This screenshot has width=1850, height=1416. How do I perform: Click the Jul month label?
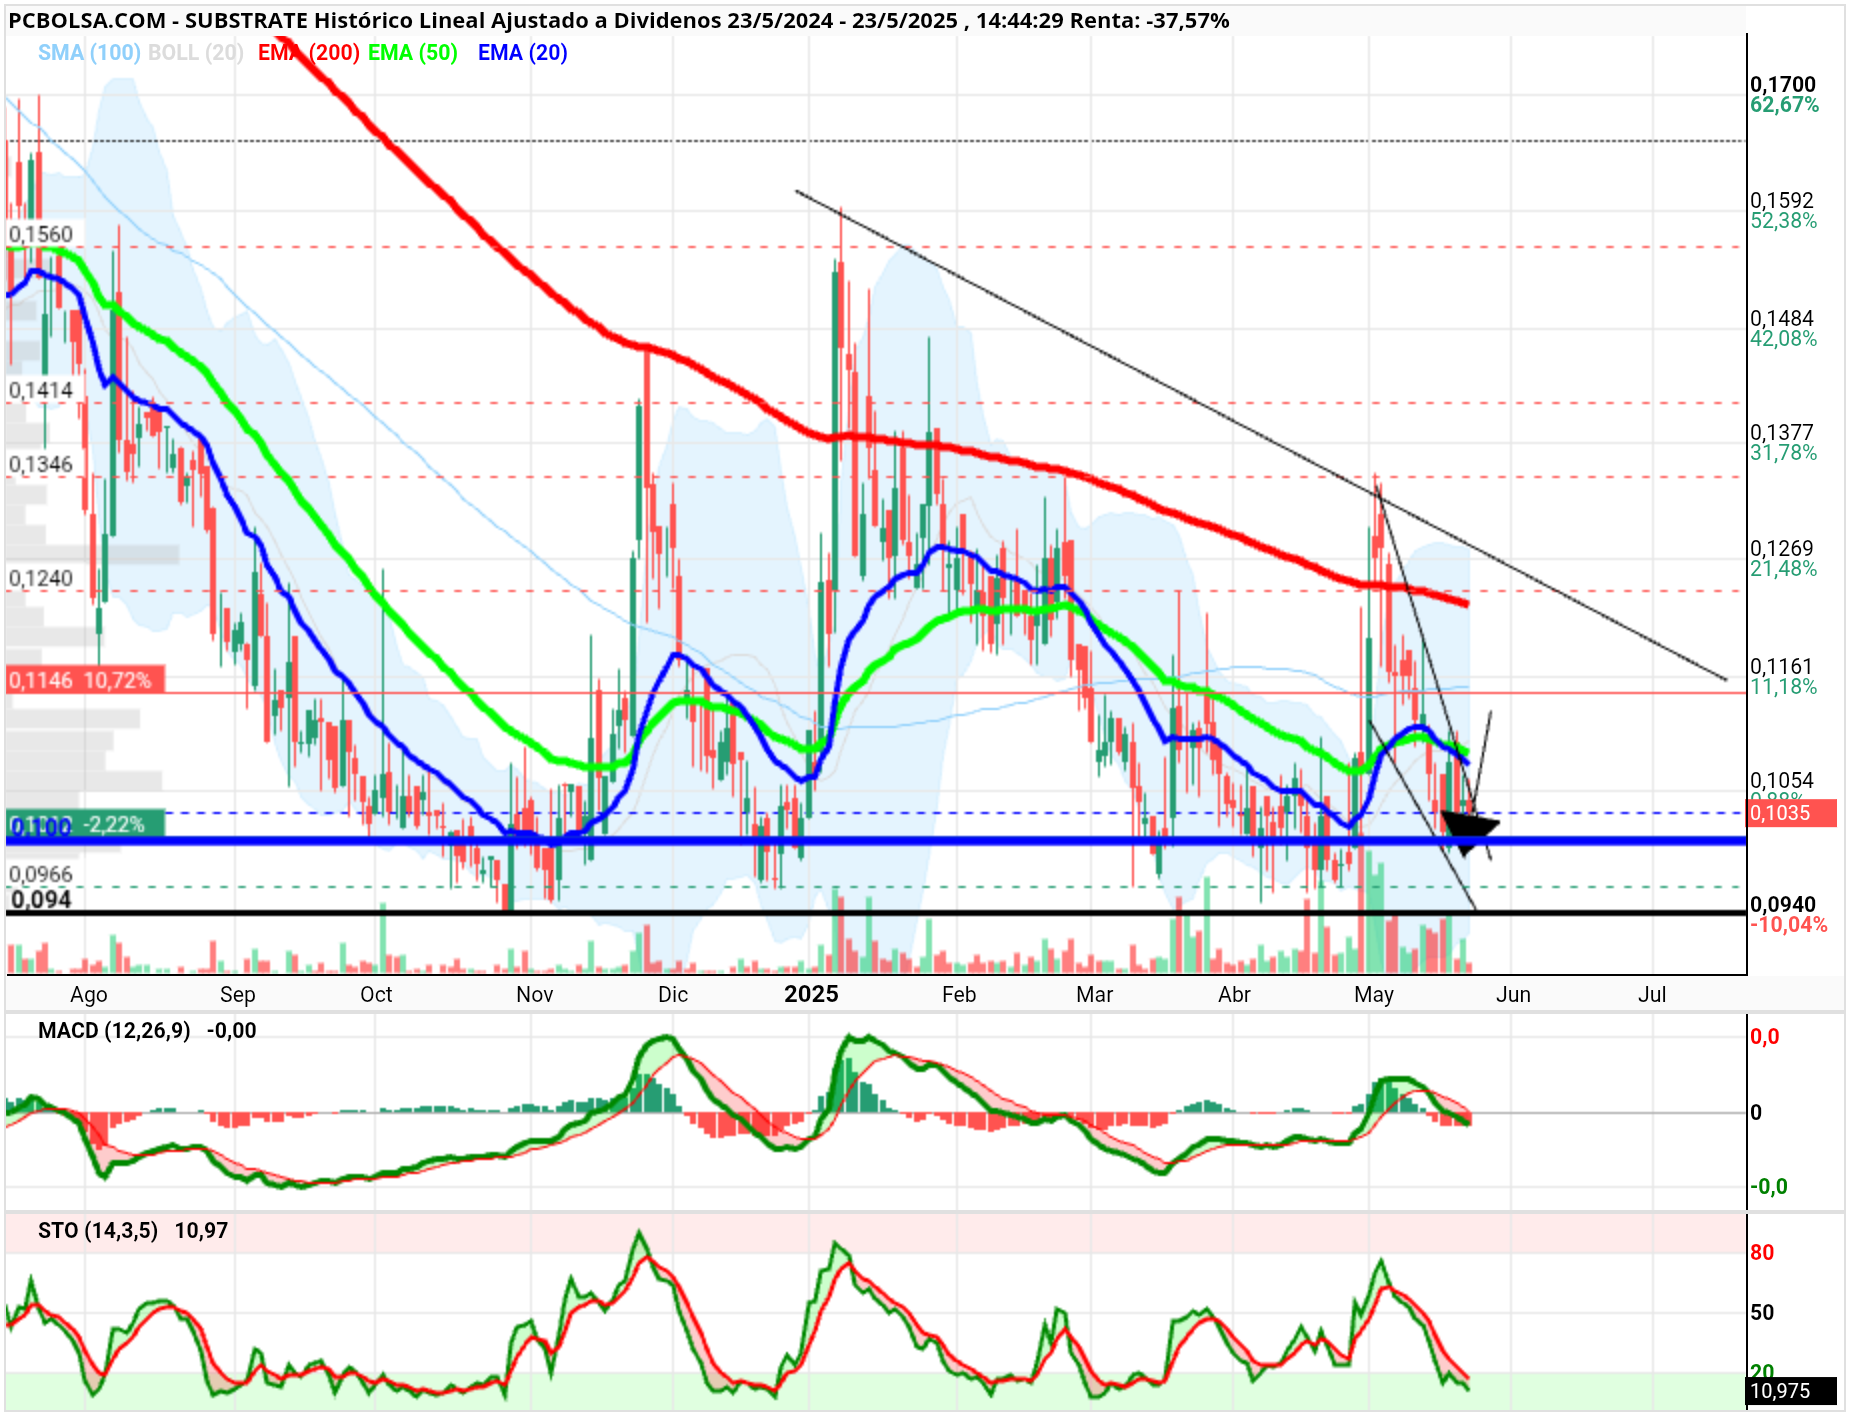point(1652,995)
